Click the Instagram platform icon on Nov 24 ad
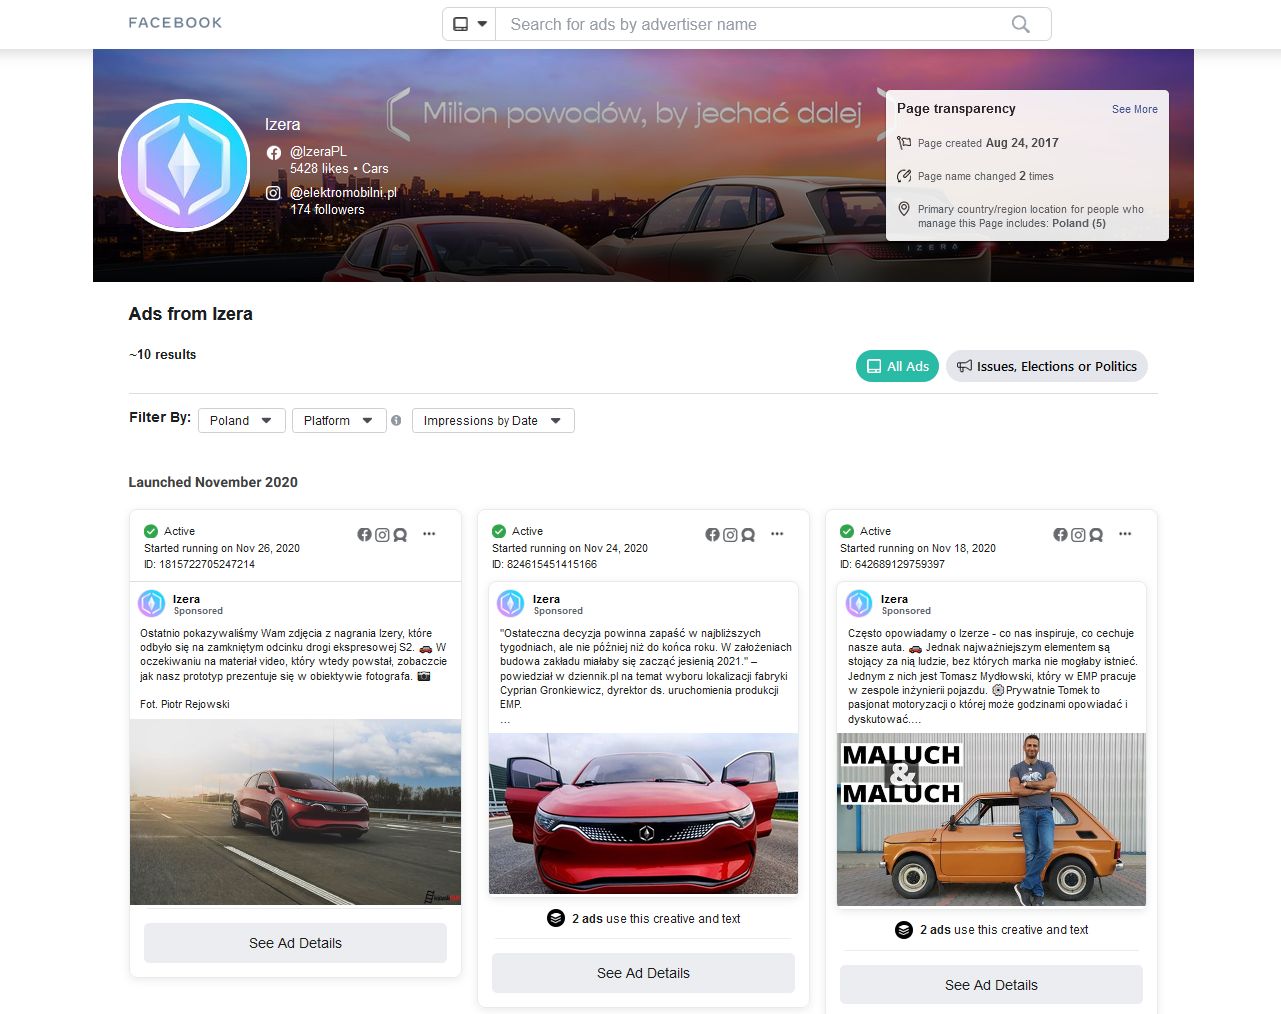The image size is (1281, 1014). pos(730,535)
